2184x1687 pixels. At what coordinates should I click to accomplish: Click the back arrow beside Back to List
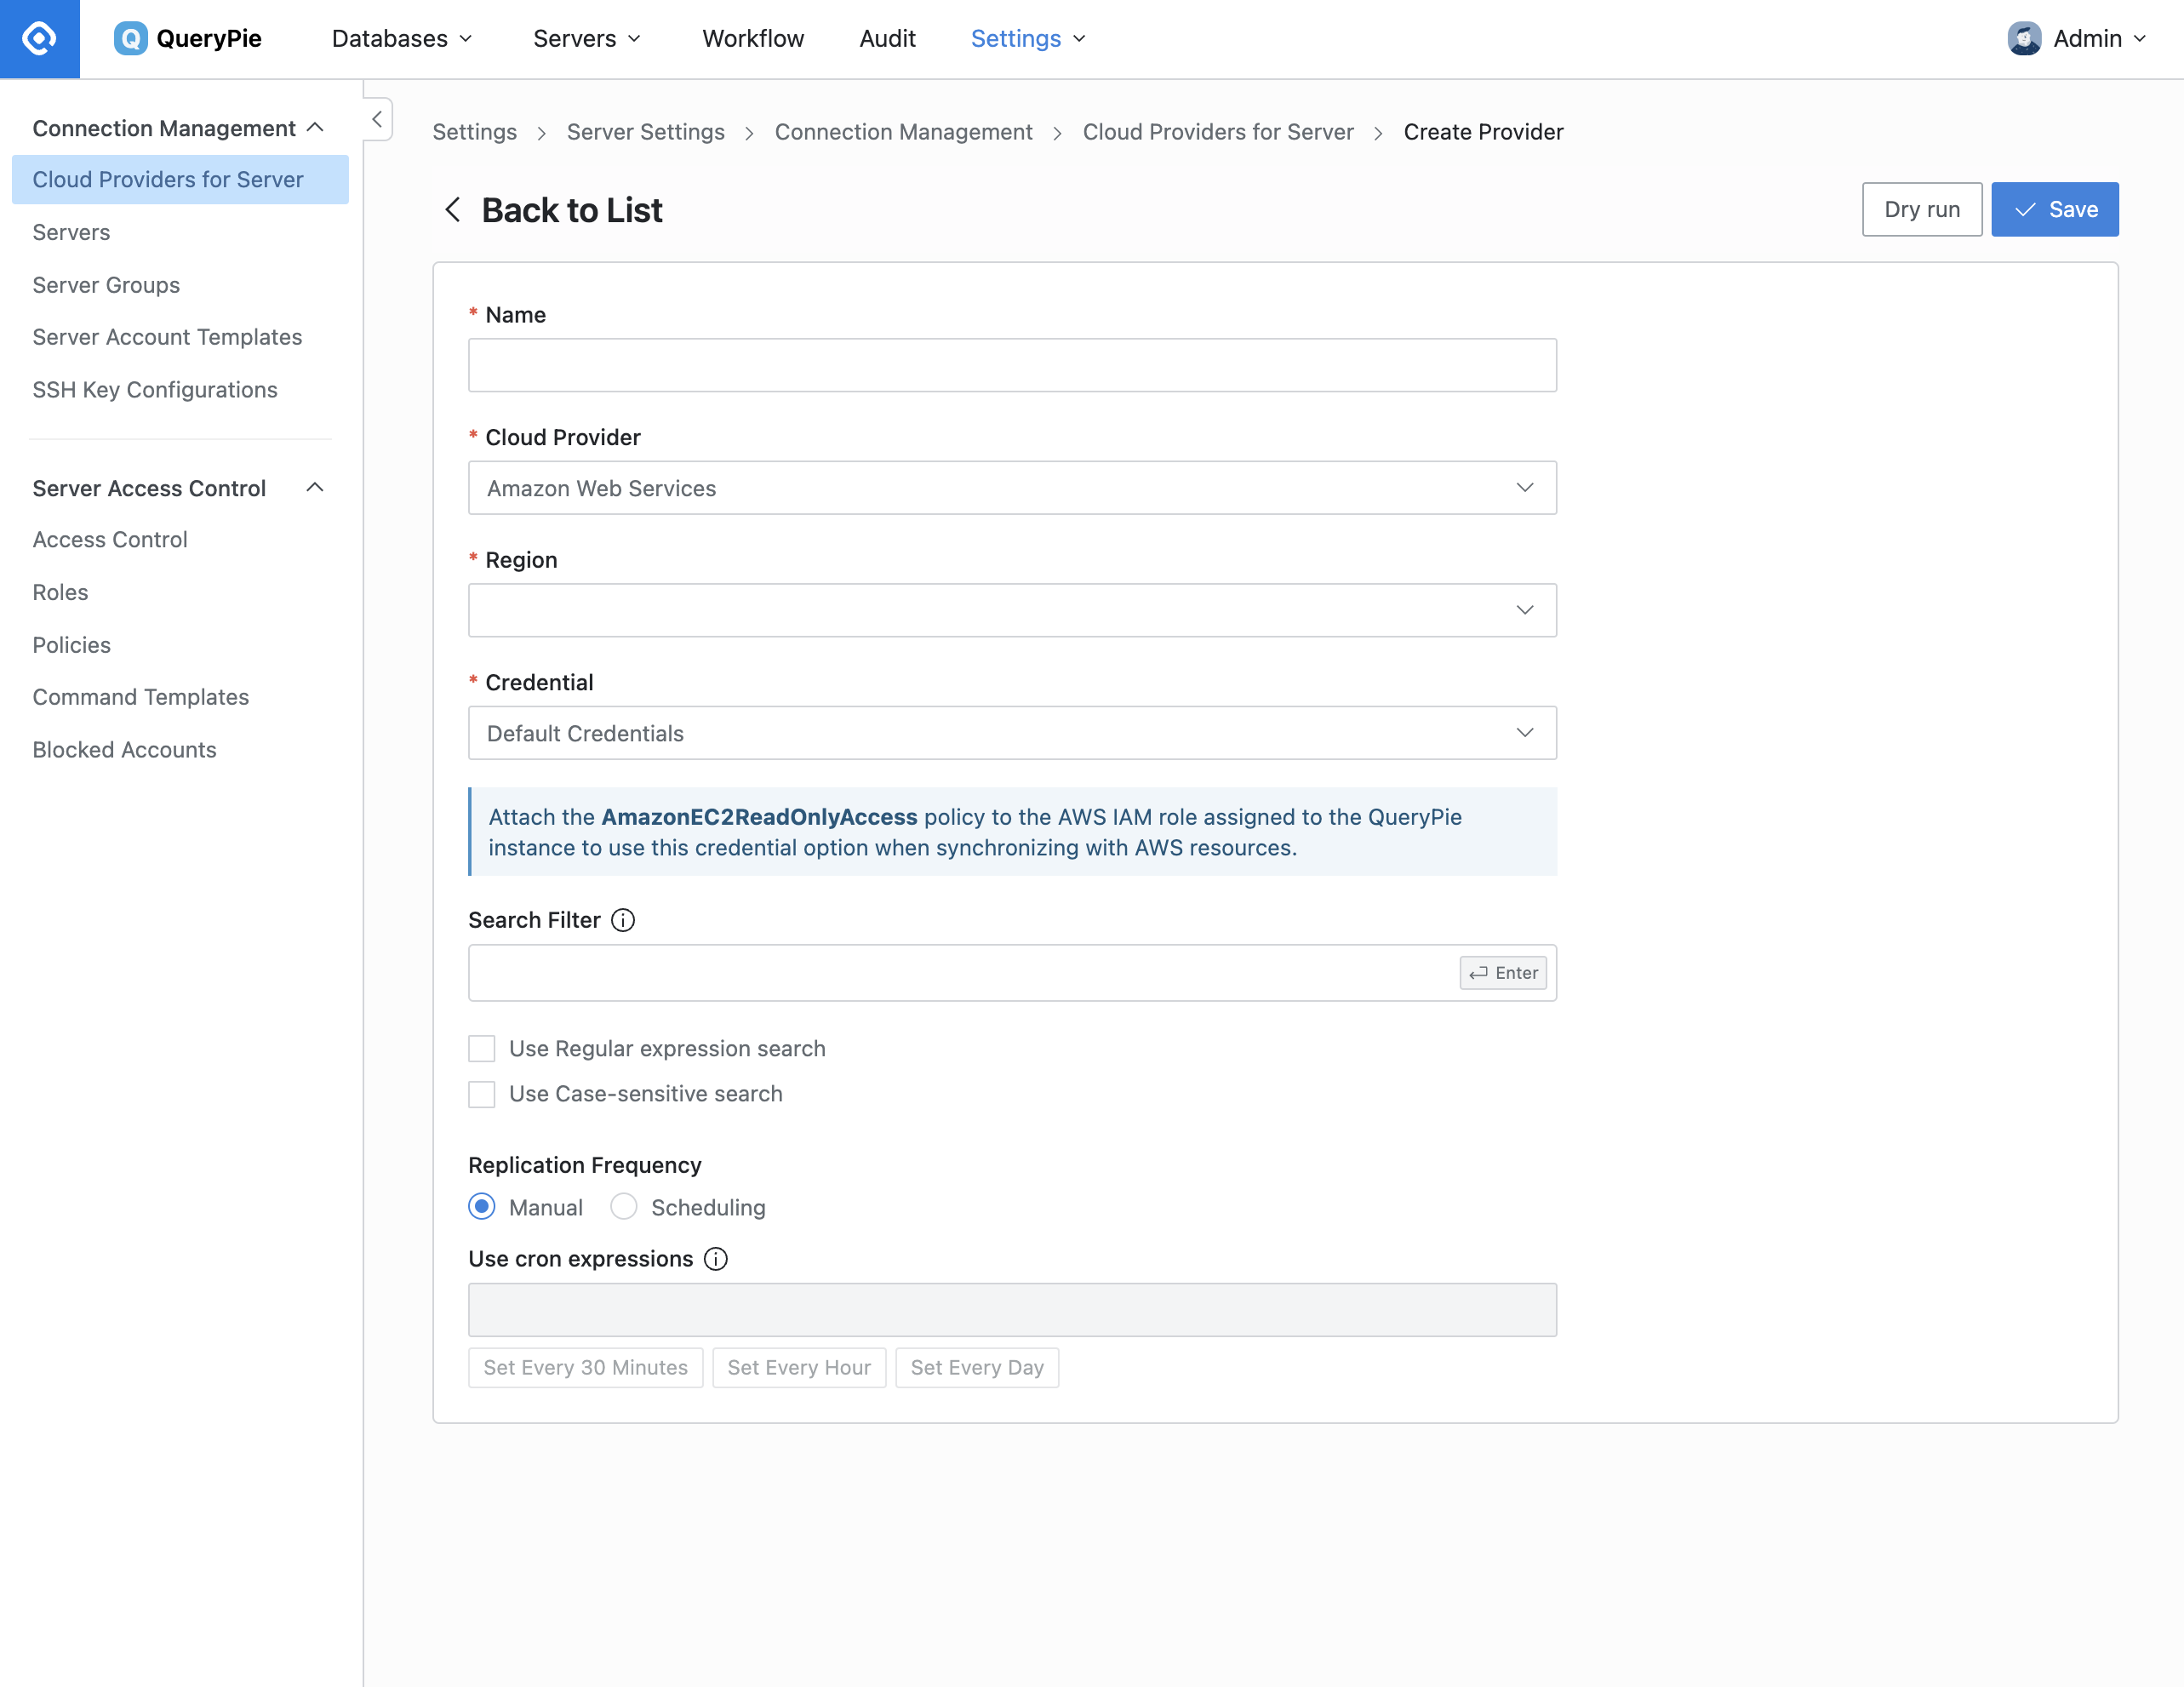(x=453, y=210)
